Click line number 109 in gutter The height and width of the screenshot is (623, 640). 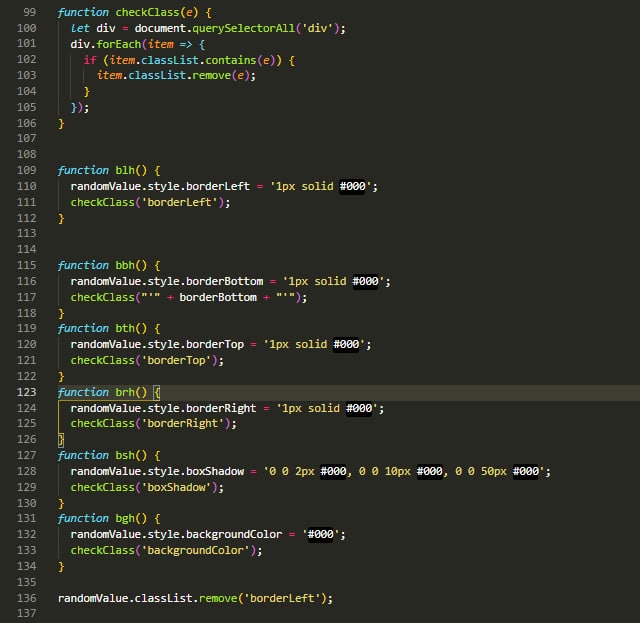[27, 170]
